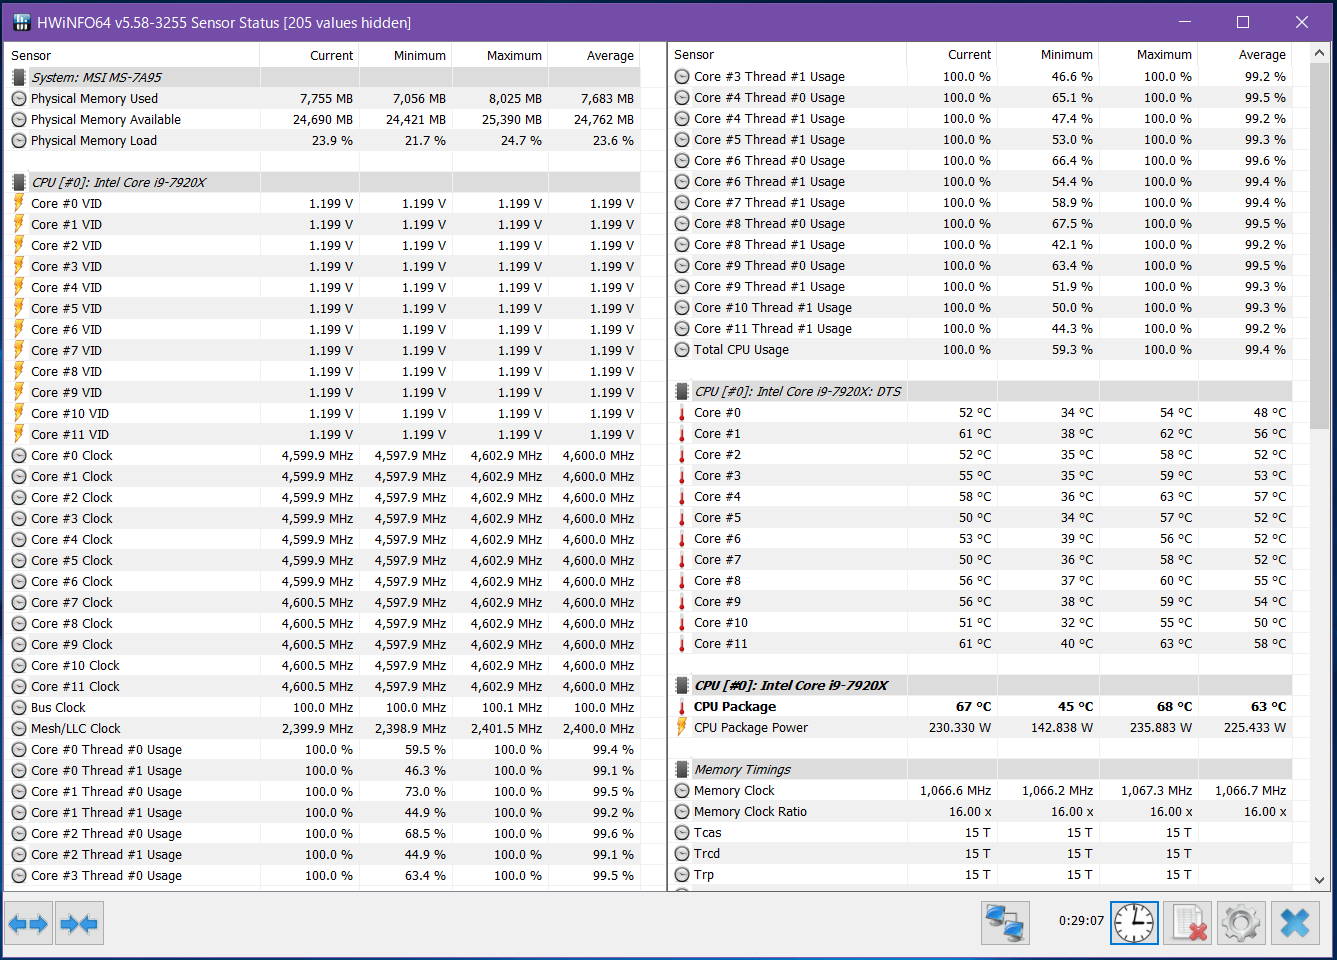Click the logging file icon with red X
Screen dimensions: 1337x960
(1187, 922)
